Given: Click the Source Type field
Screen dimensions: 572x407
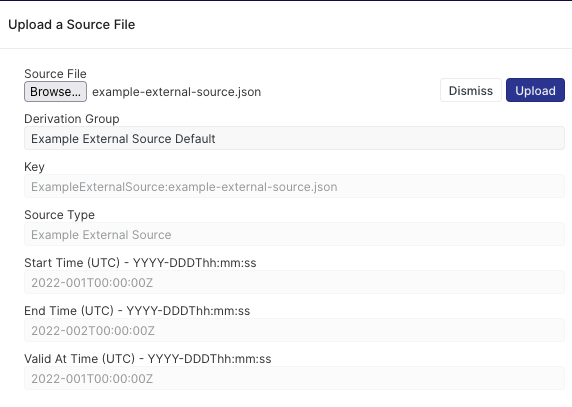Looking at the screenshot, I should pos(294,234).
